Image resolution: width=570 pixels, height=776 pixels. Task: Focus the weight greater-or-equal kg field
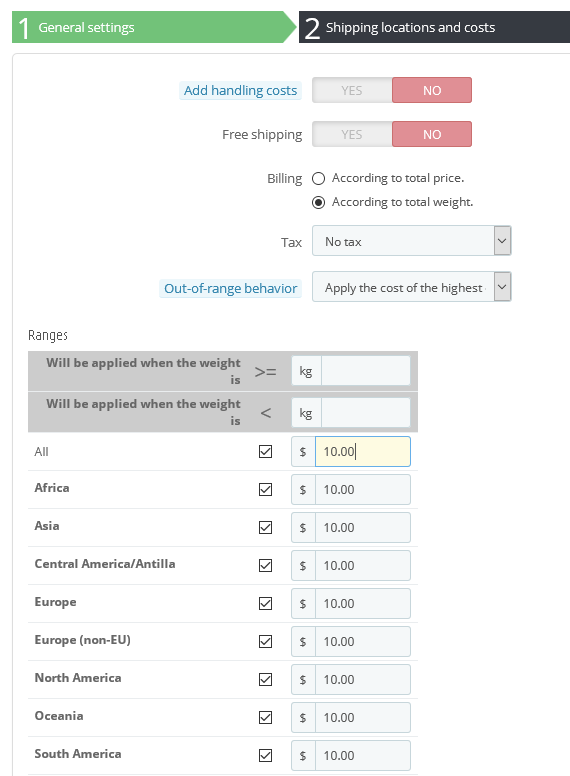(366, 371)
